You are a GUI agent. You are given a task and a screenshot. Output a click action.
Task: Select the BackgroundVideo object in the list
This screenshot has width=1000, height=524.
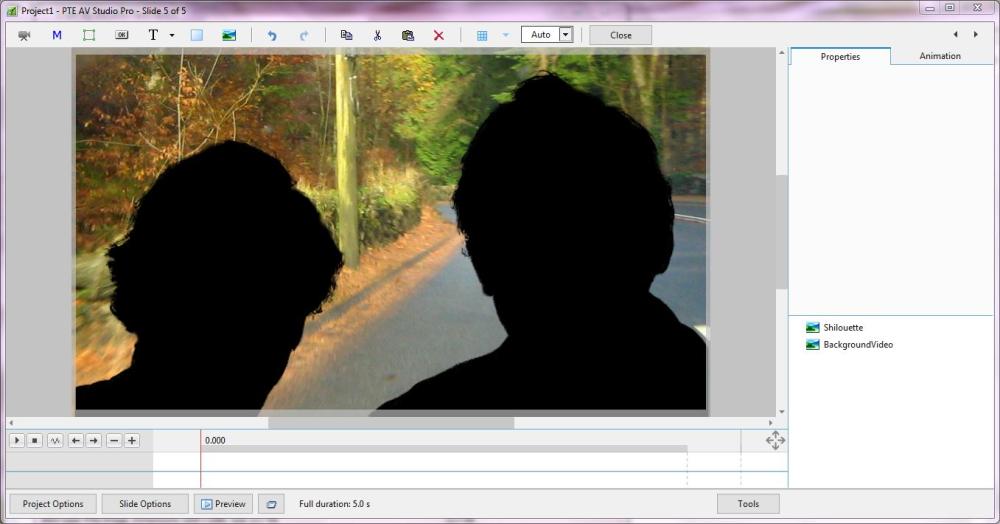tap(857, 345)
